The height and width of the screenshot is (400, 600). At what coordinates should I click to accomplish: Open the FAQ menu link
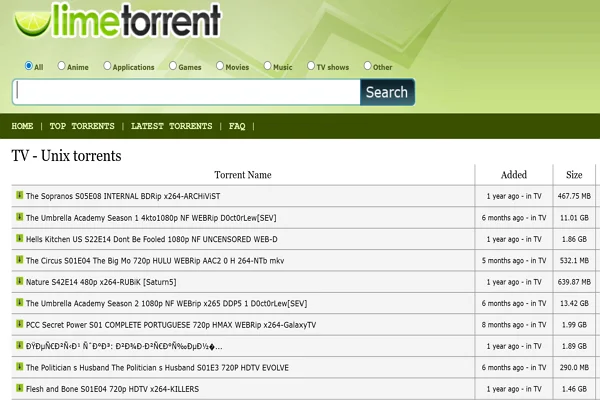(237, 127)
